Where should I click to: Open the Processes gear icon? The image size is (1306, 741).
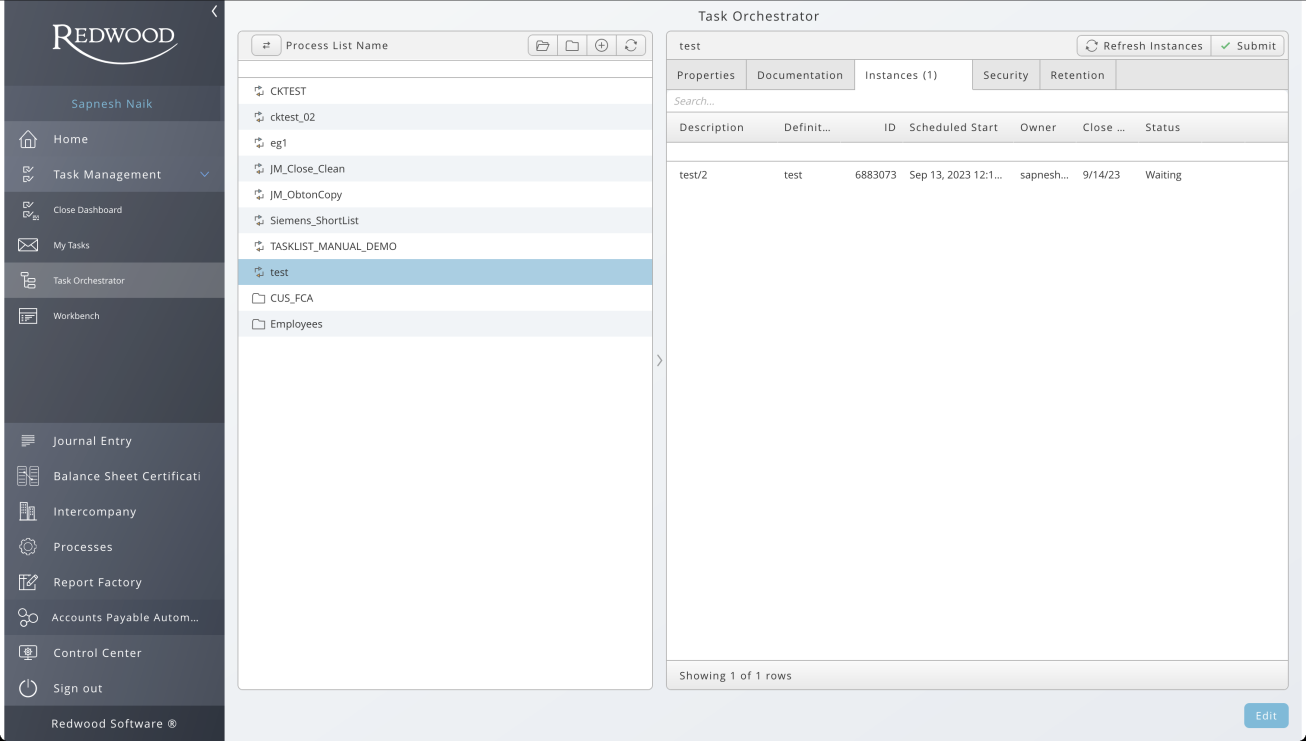28,547
